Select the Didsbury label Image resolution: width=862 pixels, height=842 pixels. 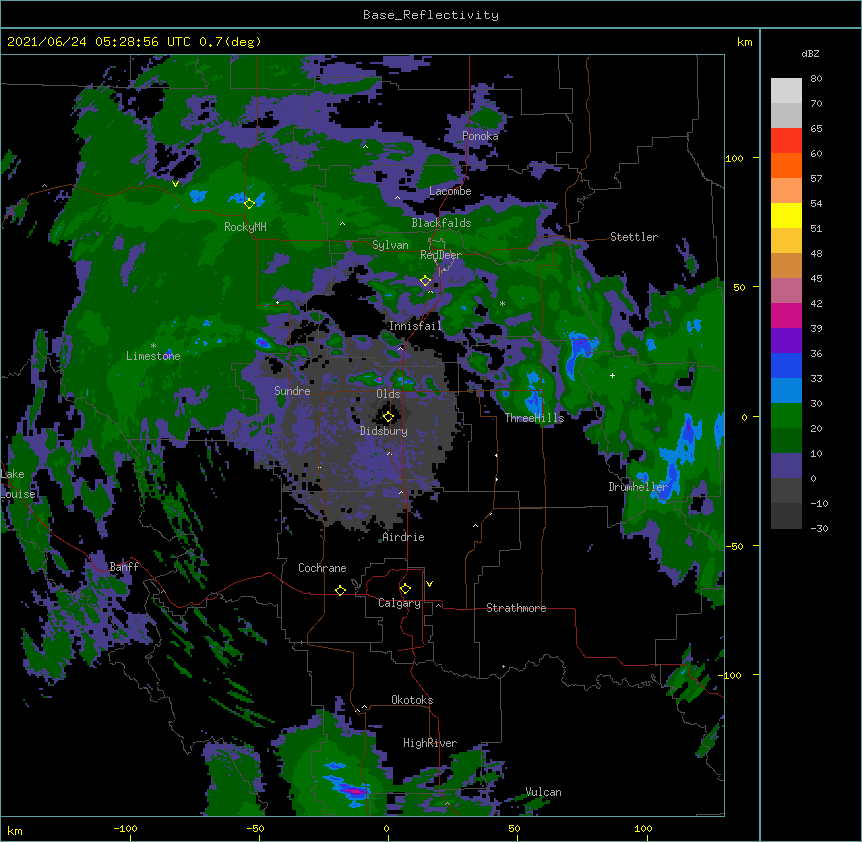click(384, 431)
